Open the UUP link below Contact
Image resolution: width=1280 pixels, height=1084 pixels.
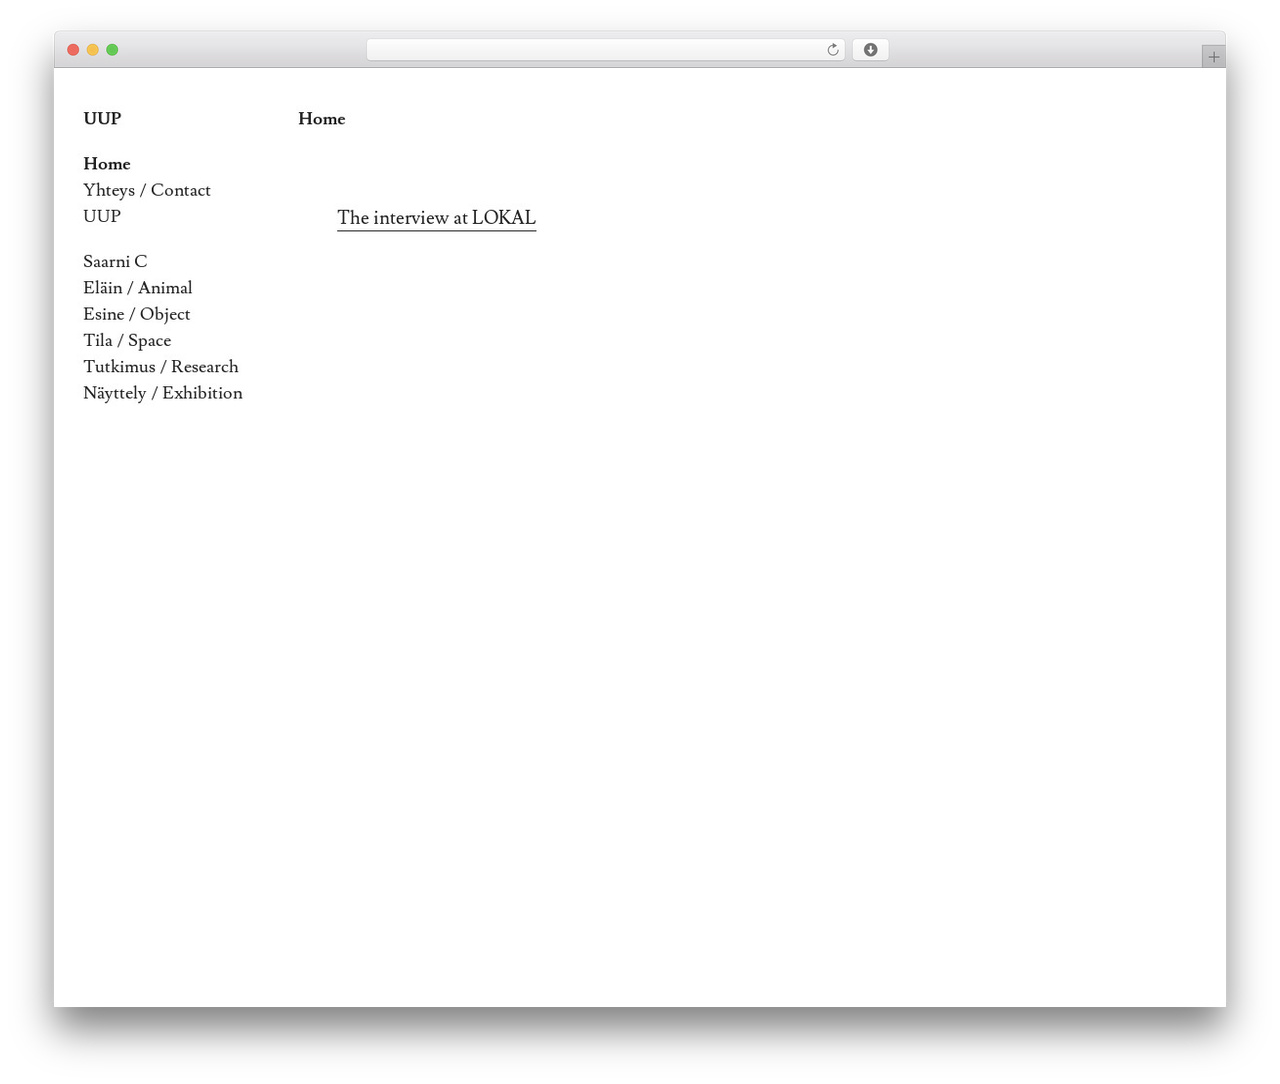click(102, 216)
